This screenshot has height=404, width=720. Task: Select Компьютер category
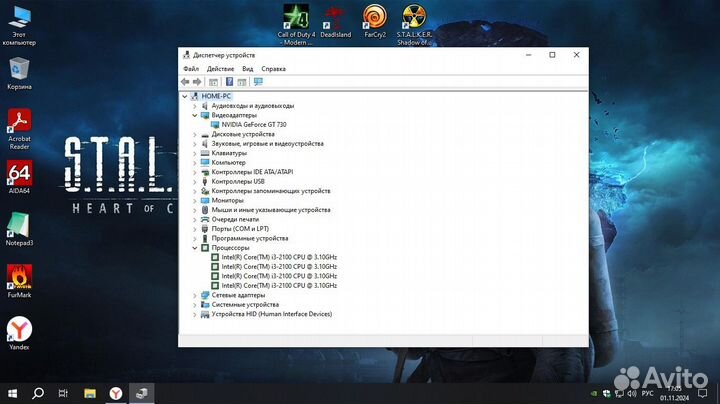[x=229, y=163]
